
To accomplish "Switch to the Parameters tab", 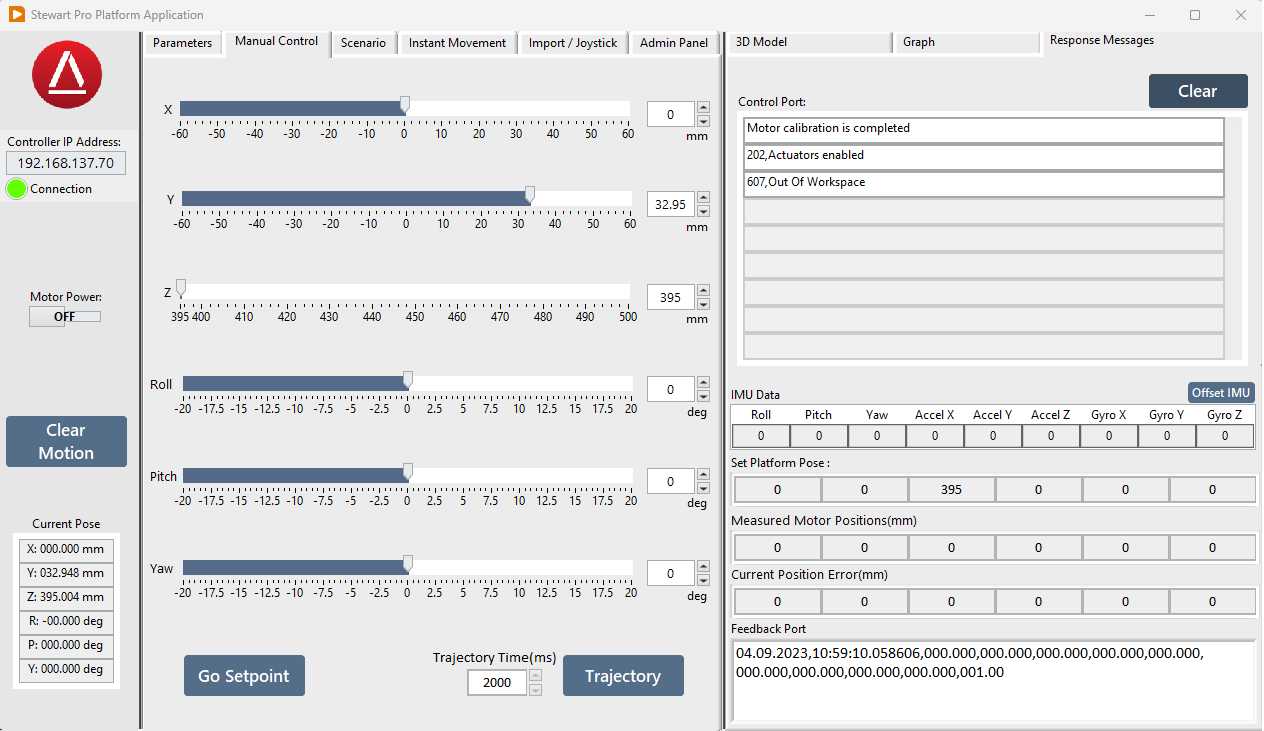I will coord(183,43).
